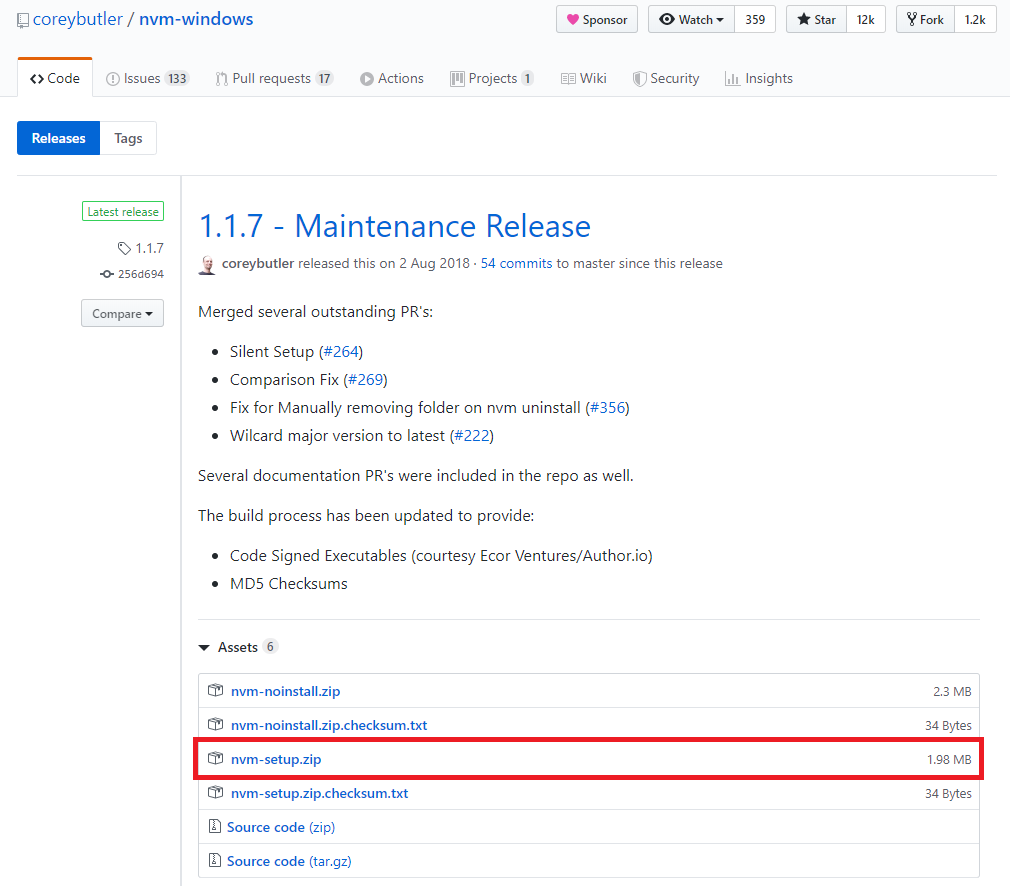Click the 359 watchers count
Viewport: 1010px width, 886px height.
pyautogui.click(x=755, y=19)
